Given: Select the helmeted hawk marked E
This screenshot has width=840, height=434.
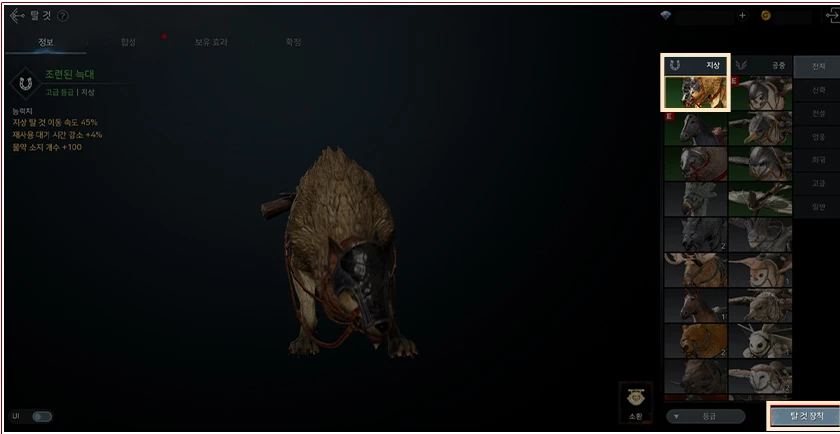Looking at the screenshot, I should click(x=760, y=93).
